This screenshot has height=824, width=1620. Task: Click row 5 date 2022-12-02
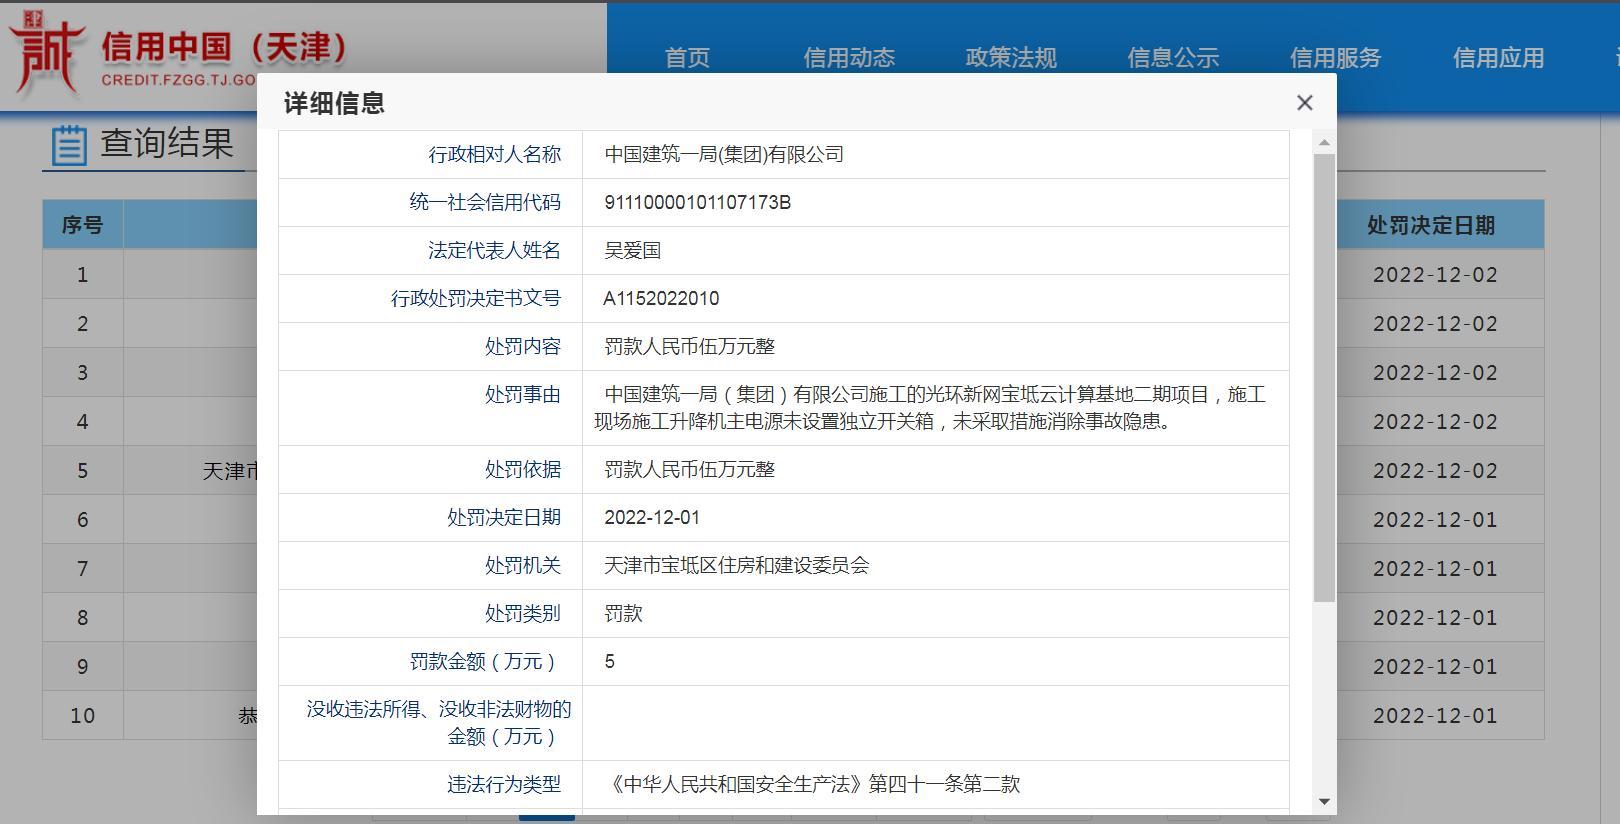(1435, 471)
